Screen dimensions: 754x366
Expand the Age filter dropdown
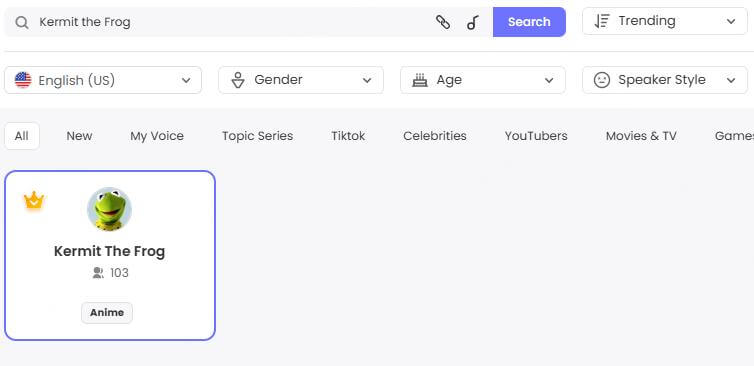coord(483,80)
